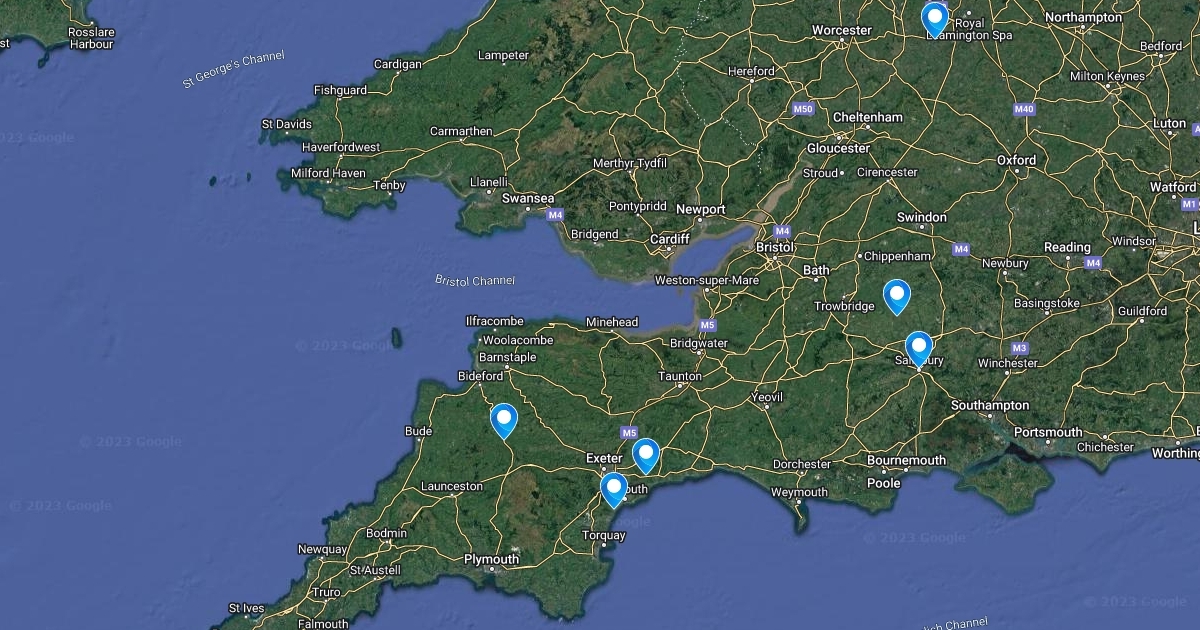
Task: Click the Bristol Channel water label
Action: 475,280
